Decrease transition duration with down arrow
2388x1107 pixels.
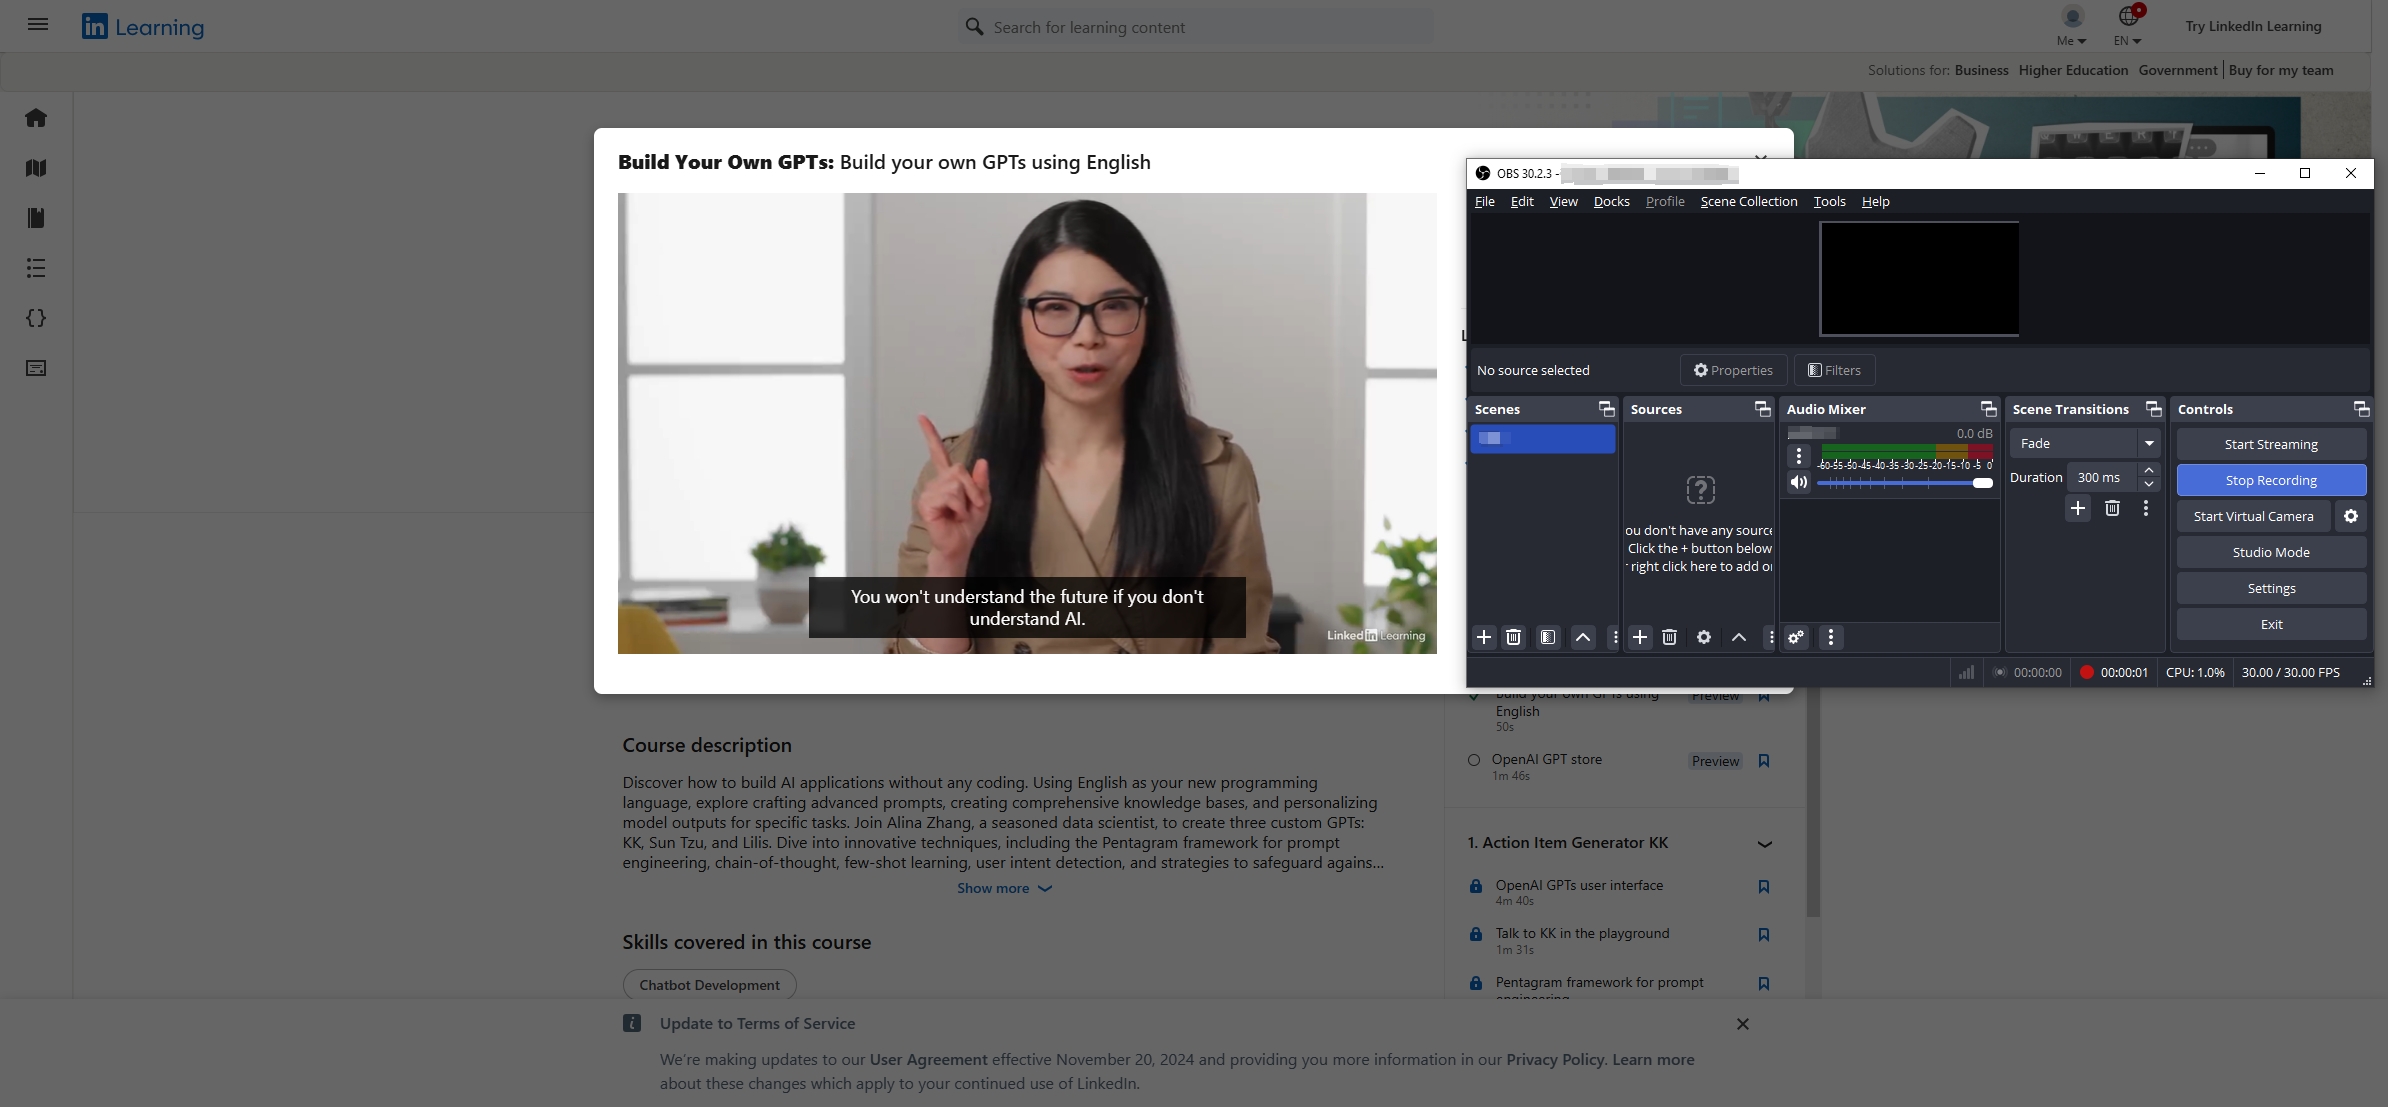click(x=2149, y=484)
